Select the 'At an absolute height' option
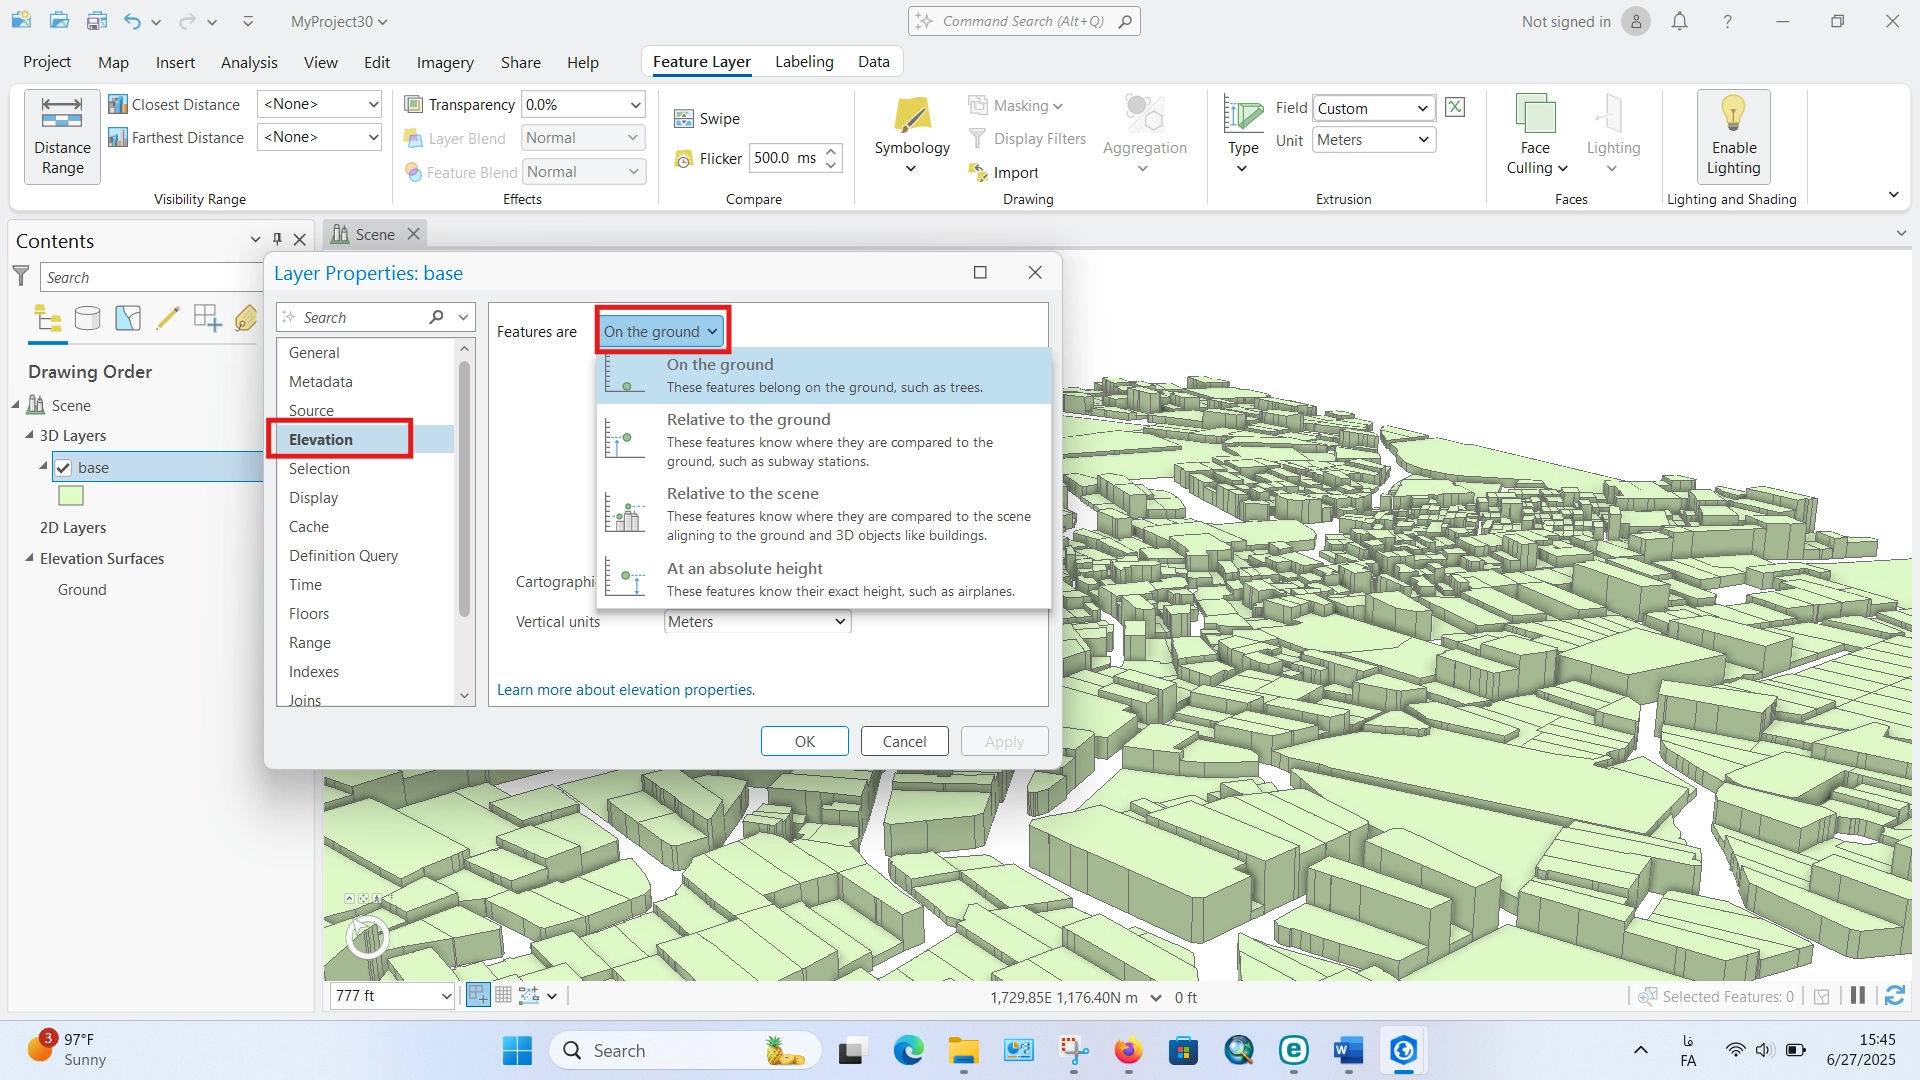The width and height of the screenshot is (1920, 1080). (824, 579)
